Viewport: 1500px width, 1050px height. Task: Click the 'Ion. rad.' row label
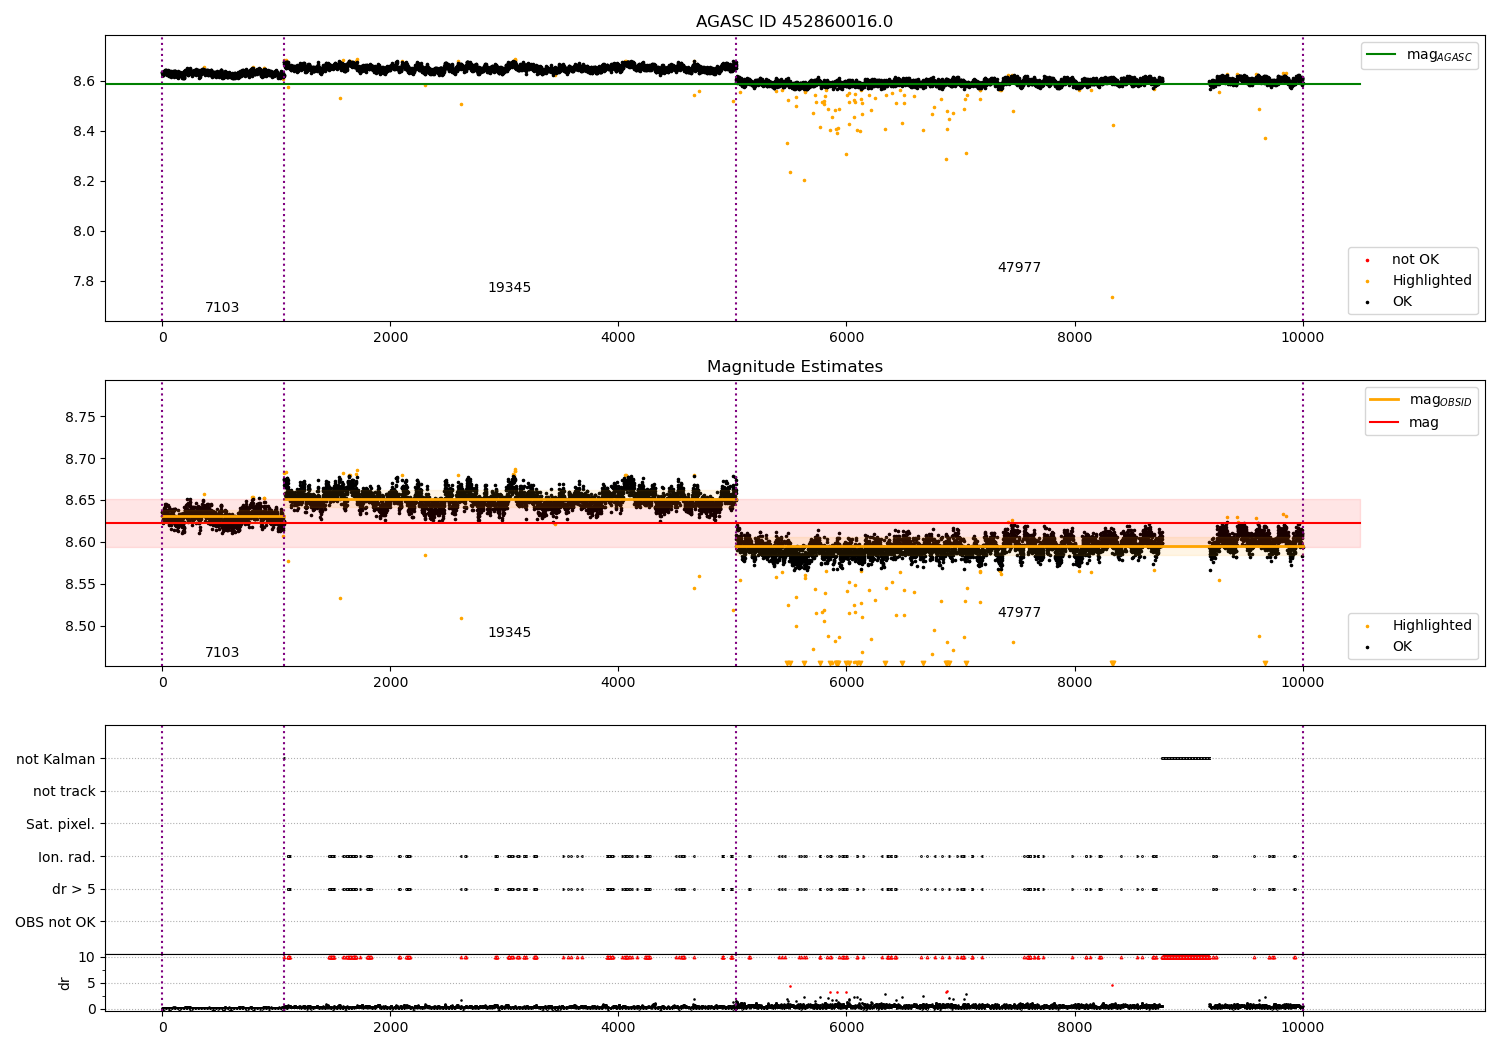click(x=67, y=857)
